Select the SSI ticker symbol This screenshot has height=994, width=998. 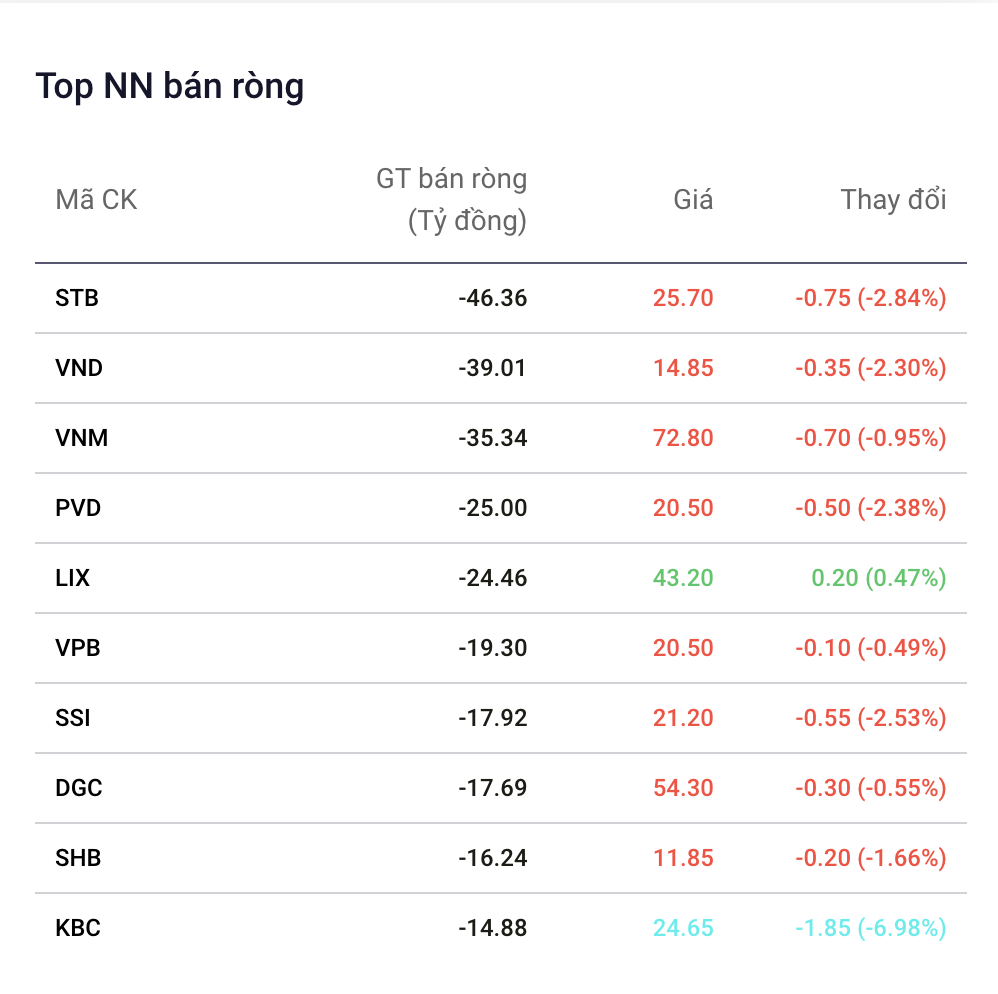coord(73,718)
